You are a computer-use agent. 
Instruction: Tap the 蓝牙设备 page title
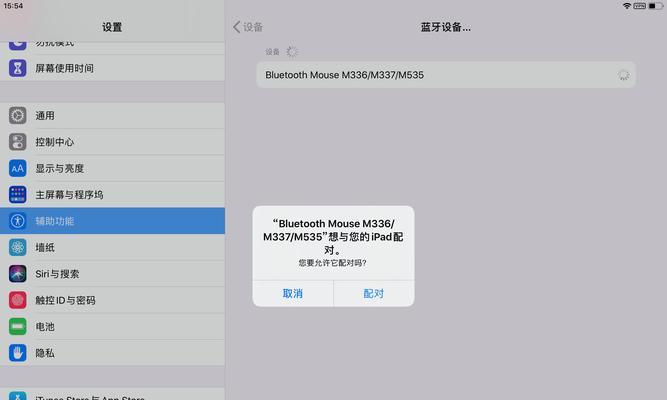pyautogui.click(x=445, y=27)
